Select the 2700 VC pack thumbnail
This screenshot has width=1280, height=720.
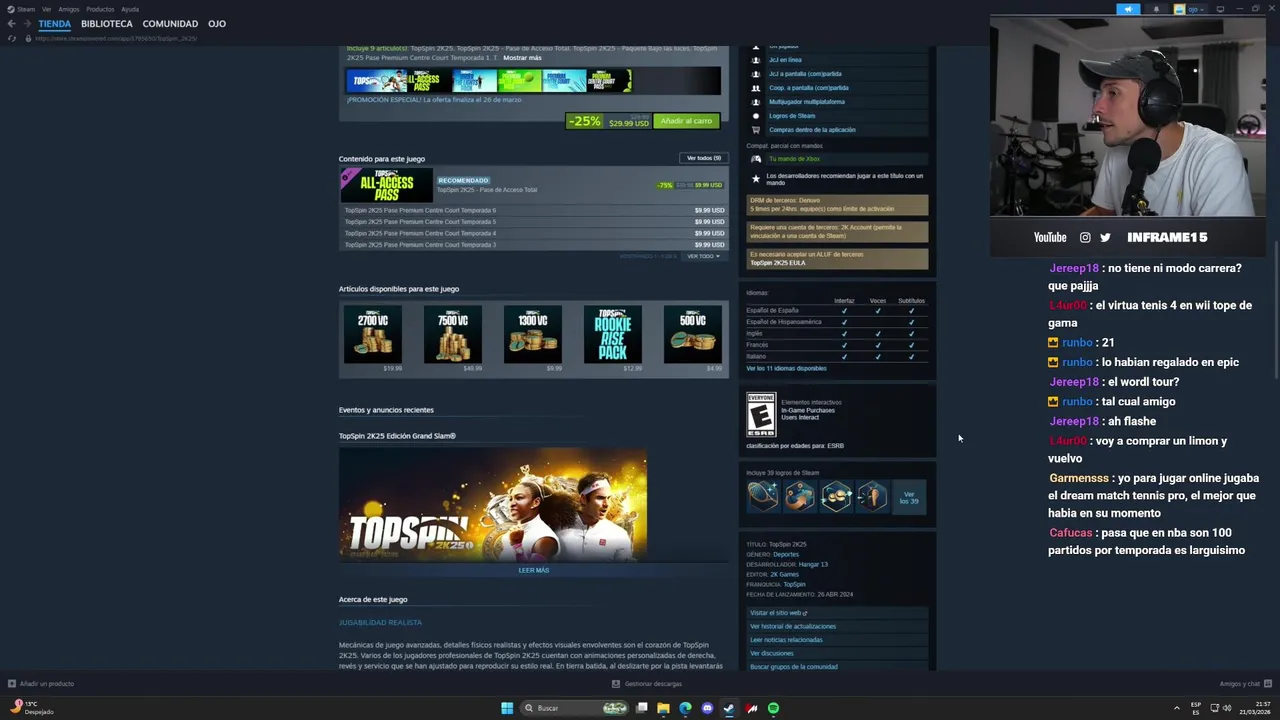[372, 334]
